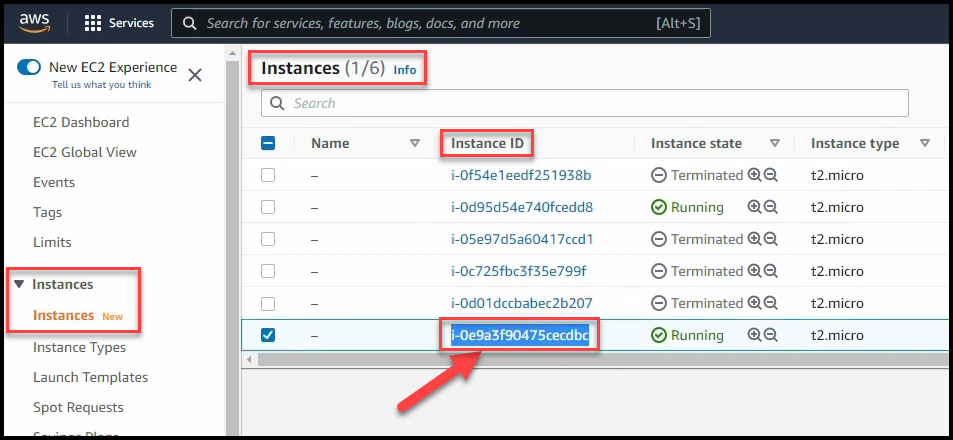The width and height of the screenshot is (953, 440).
Task: Check the box for instance i-0d95d54e740fcedd8
Action: tap(268, 207)
